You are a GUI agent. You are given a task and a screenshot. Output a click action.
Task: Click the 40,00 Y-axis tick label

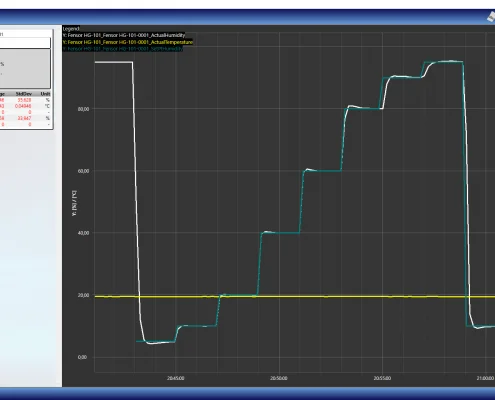83,233
